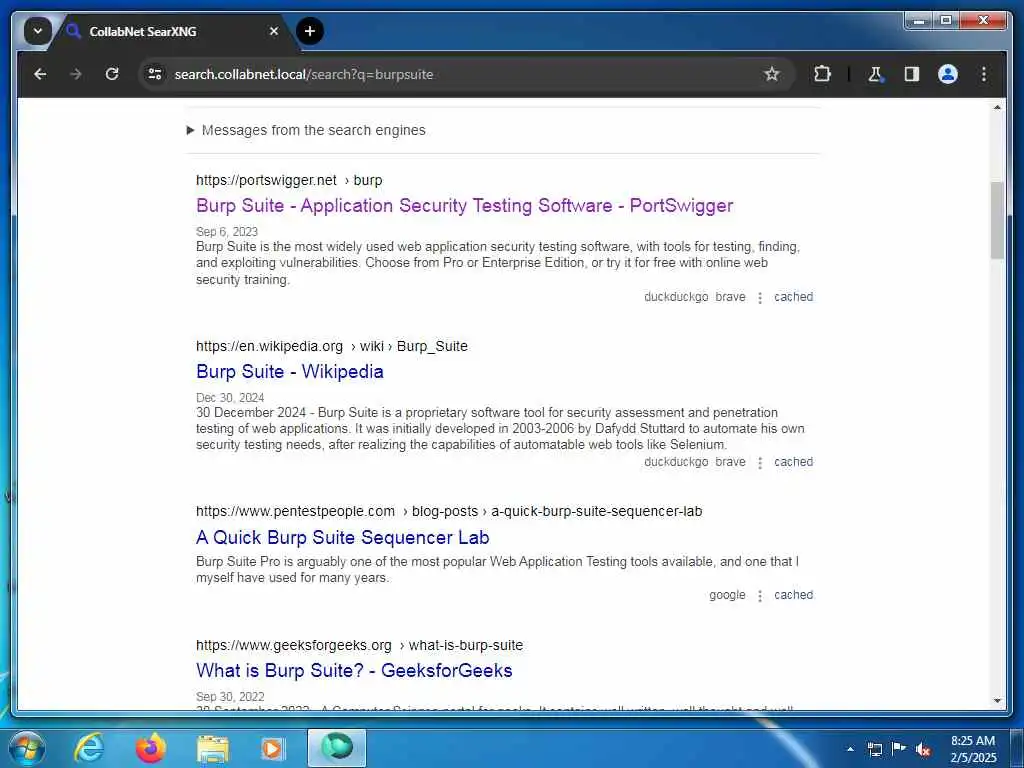Open more options dots for Sequencer Lab result
1024x768 pixels.
[x=760, y=596]
